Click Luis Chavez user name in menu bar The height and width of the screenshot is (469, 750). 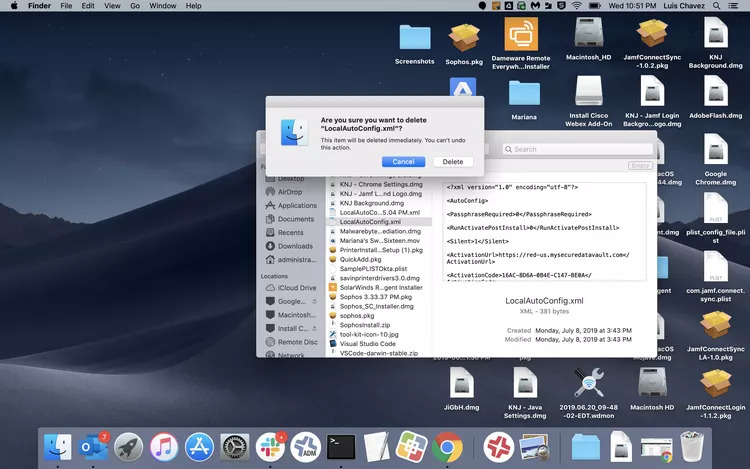click(684, 6)
